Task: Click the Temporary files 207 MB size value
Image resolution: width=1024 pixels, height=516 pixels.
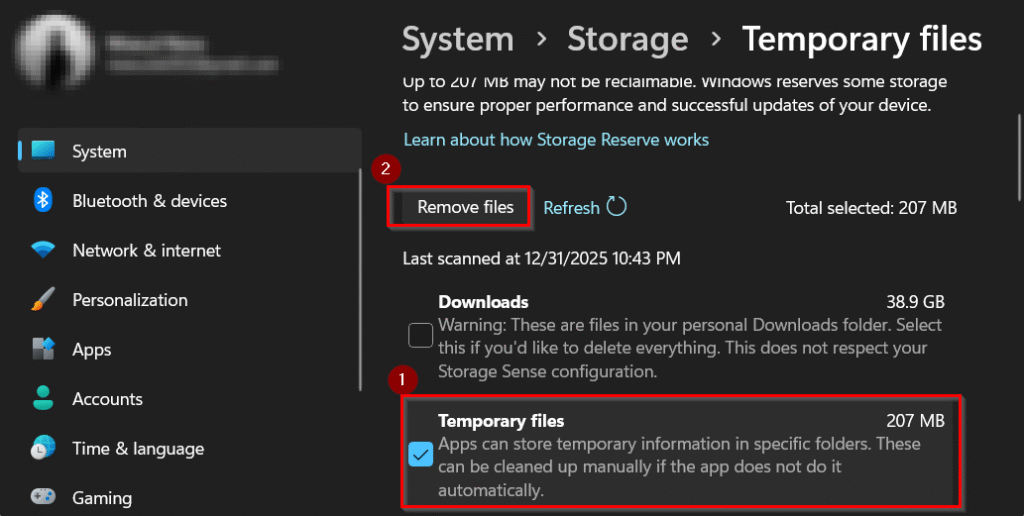Action: coord(916,421)
